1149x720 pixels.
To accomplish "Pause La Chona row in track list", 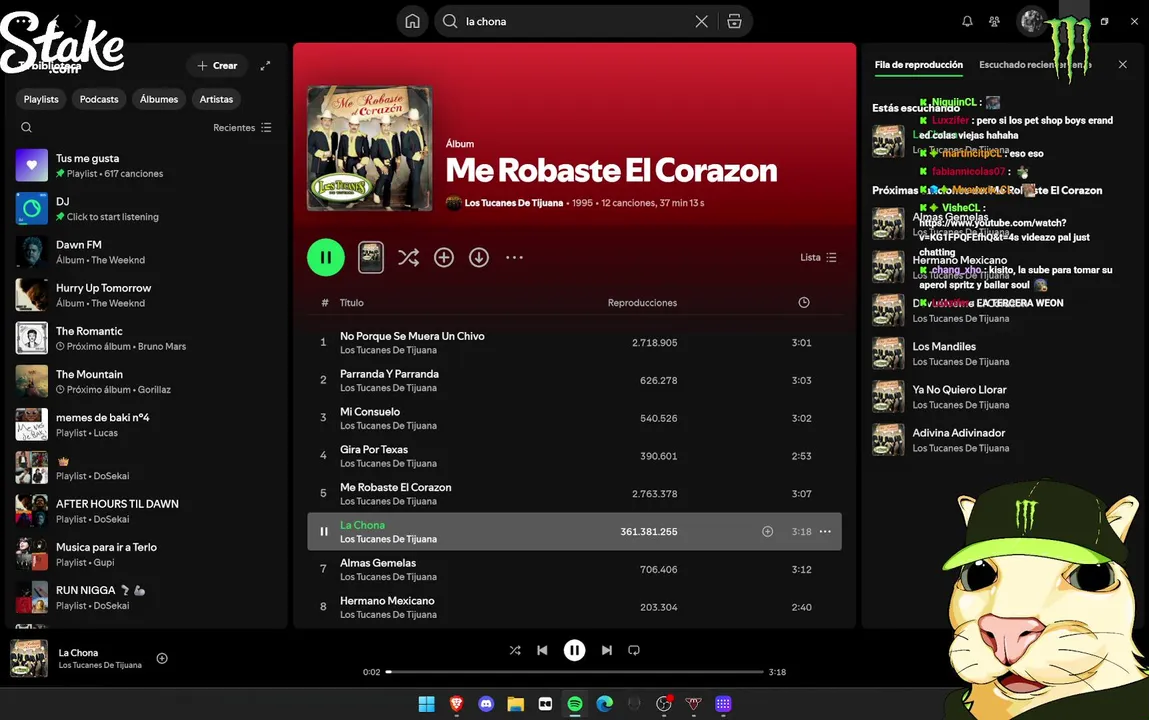I will [x=323, y=532].
